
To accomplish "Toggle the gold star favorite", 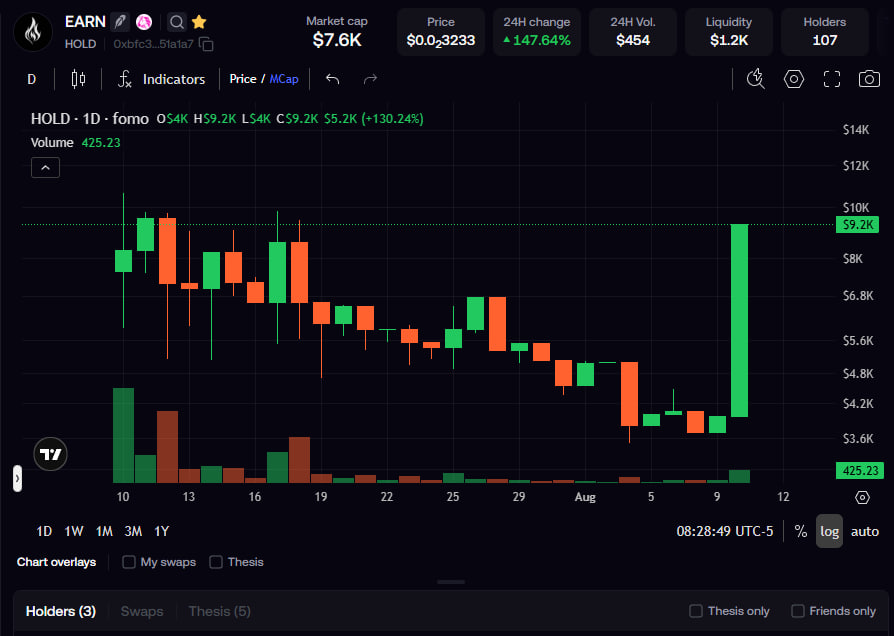I will coord(199,22).
